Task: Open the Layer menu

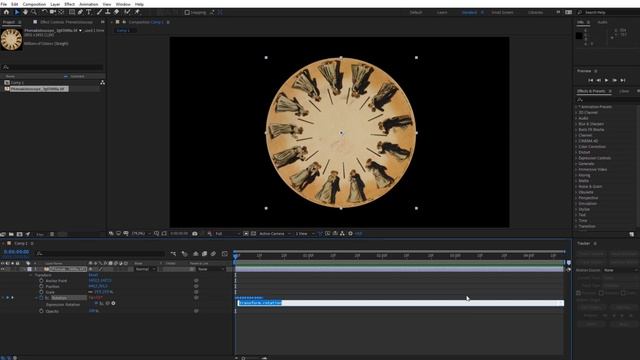Action: click(x=55, y=4)
